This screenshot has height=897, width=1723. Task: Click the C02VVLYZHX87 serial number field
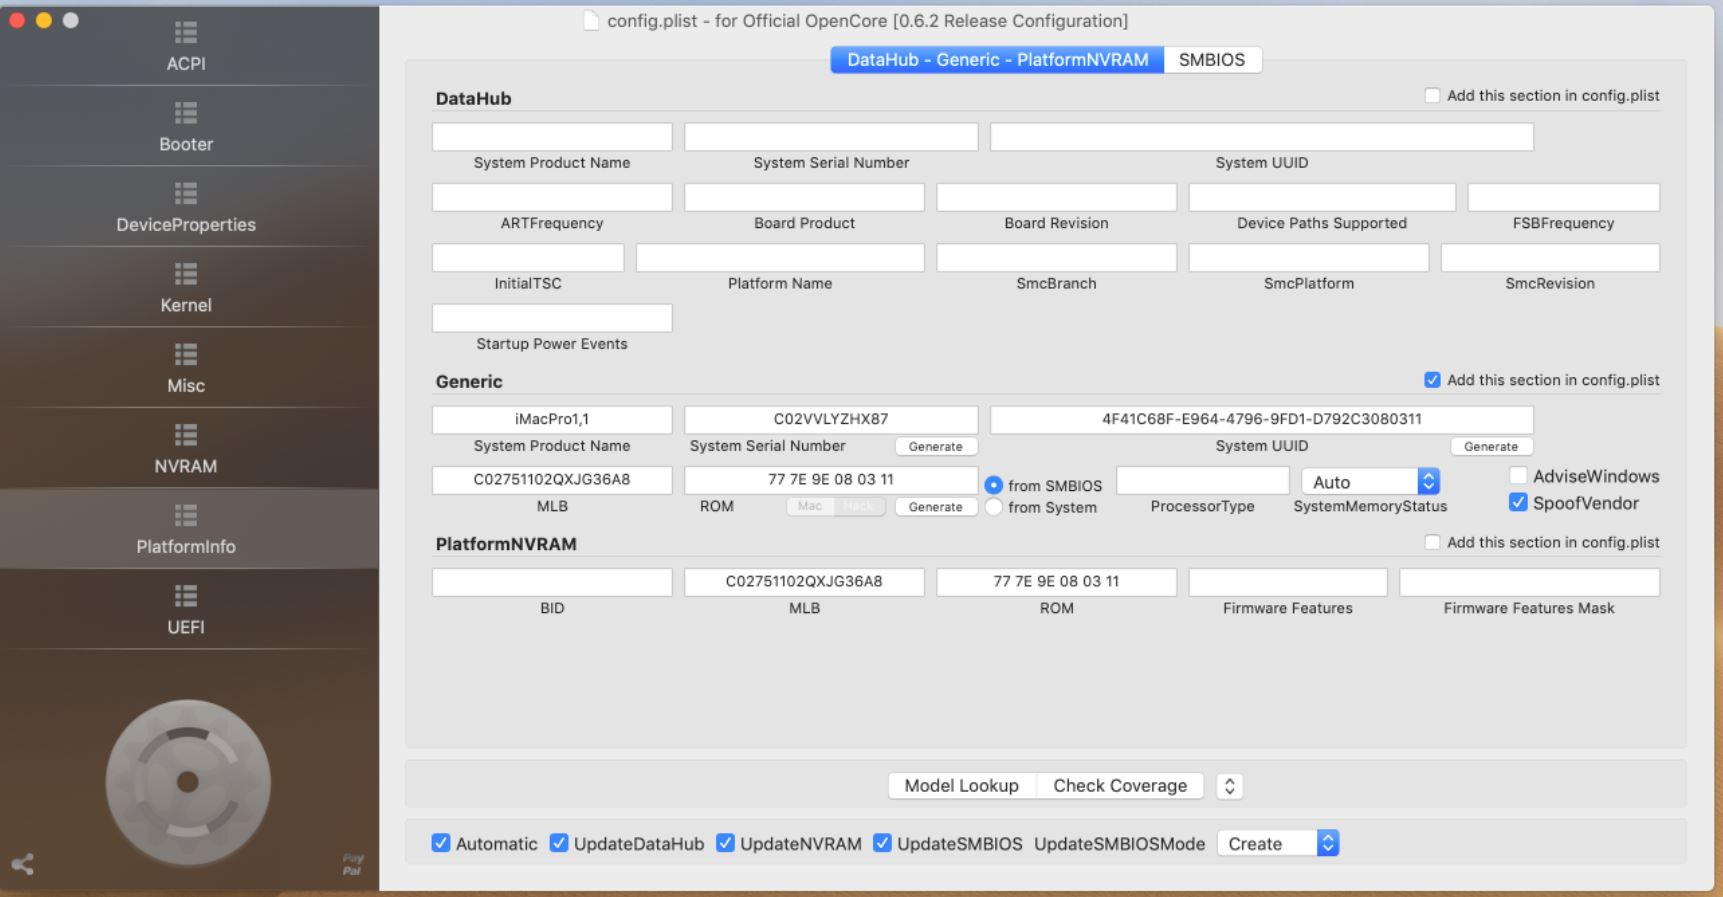coord(831,420)
